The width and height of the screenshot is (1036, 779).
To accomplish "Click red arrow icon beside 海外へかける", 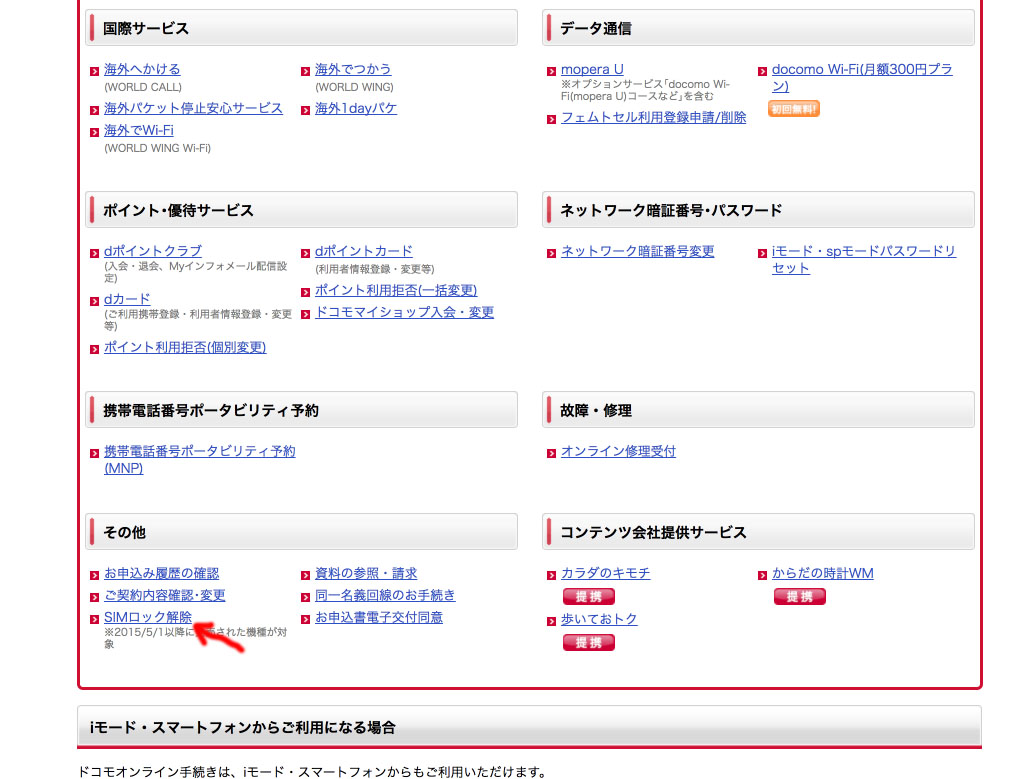I will (x=94, y=71).
